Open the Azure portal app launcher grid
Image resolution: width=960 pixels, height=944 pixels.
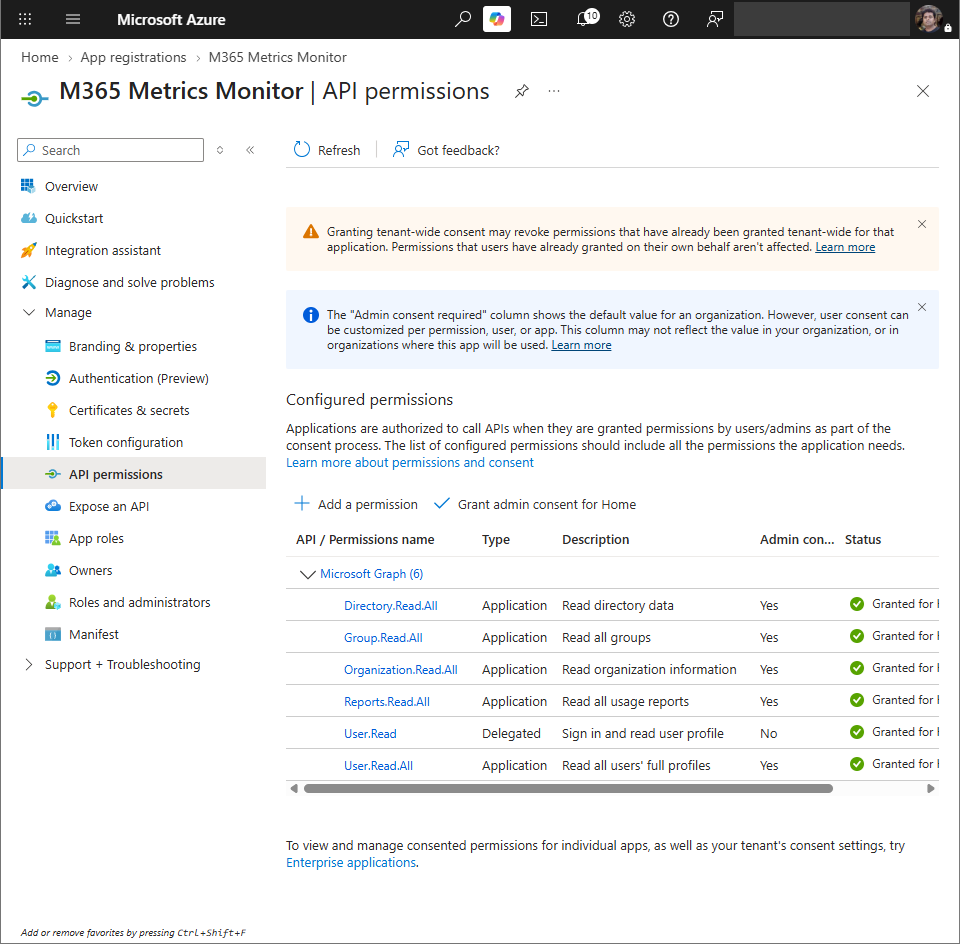click(25, 19)
